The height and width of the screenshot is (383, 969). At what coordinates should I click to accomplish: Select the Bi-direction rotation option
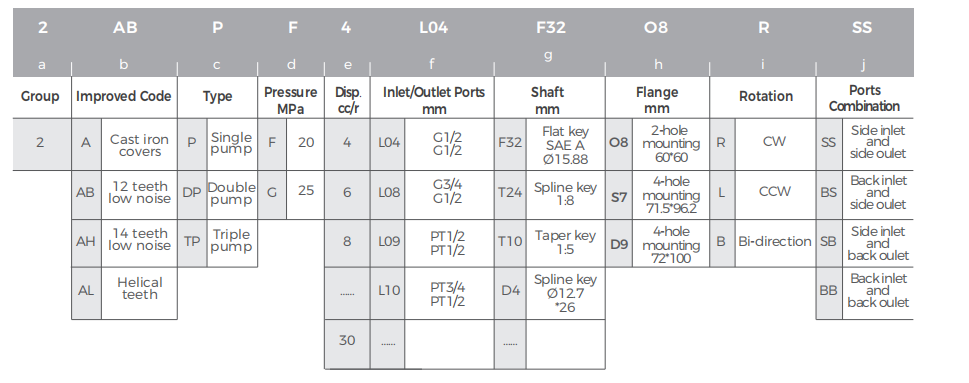click(x=774, y=242)
